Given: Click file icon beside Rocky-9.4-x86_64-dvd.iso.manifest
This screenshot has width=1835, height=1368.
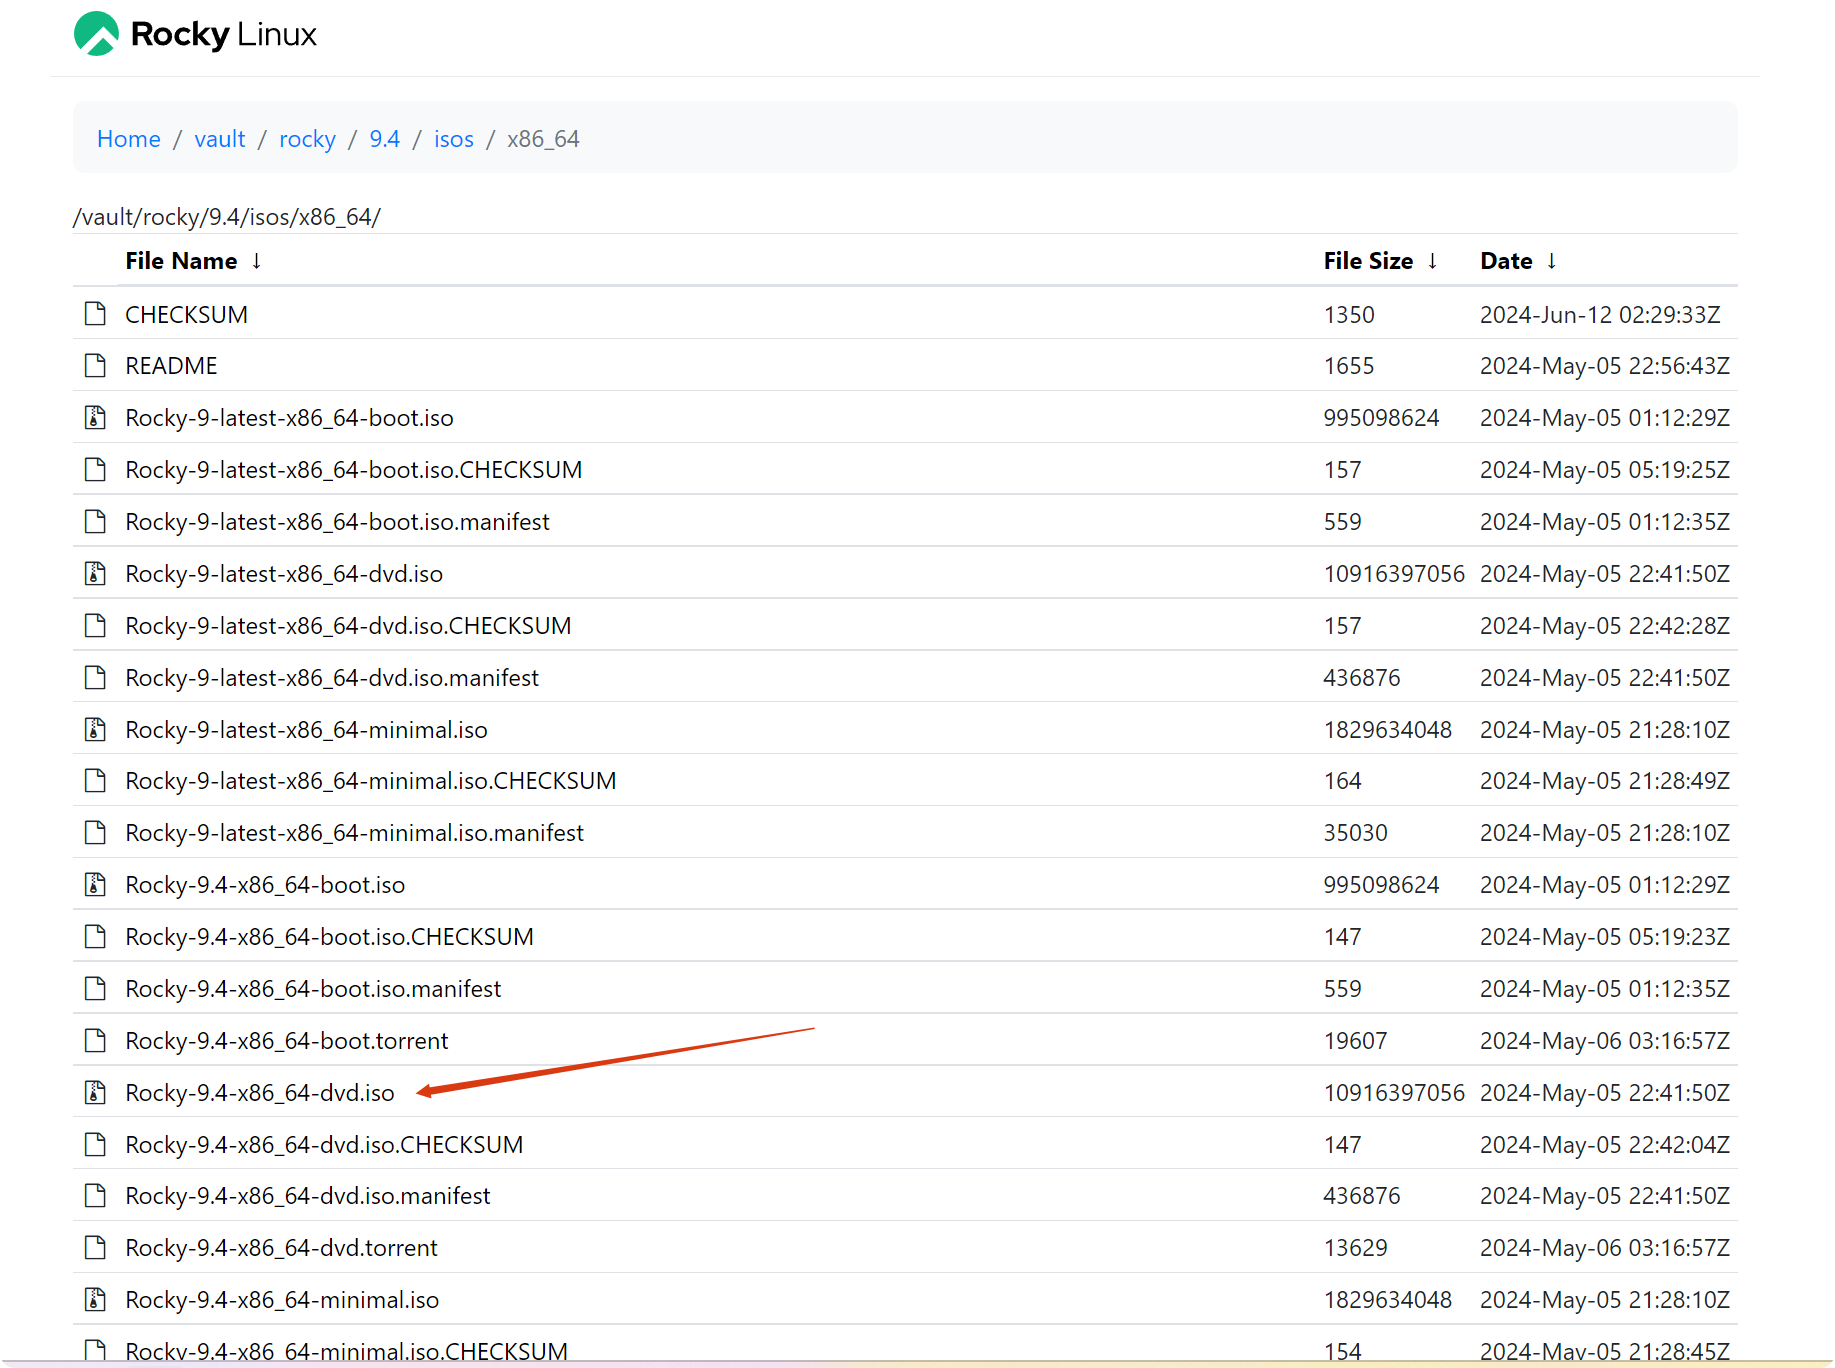Looking at the screenshot, I should (95, 1196).
